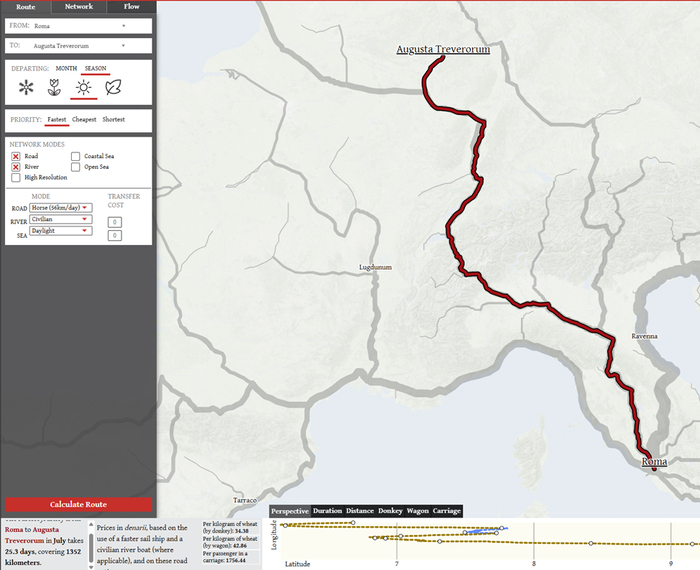The width and height of the screenshot is (700, 570).
Task: Disable the Road network mode checkbox
Action: pos(15,156)
